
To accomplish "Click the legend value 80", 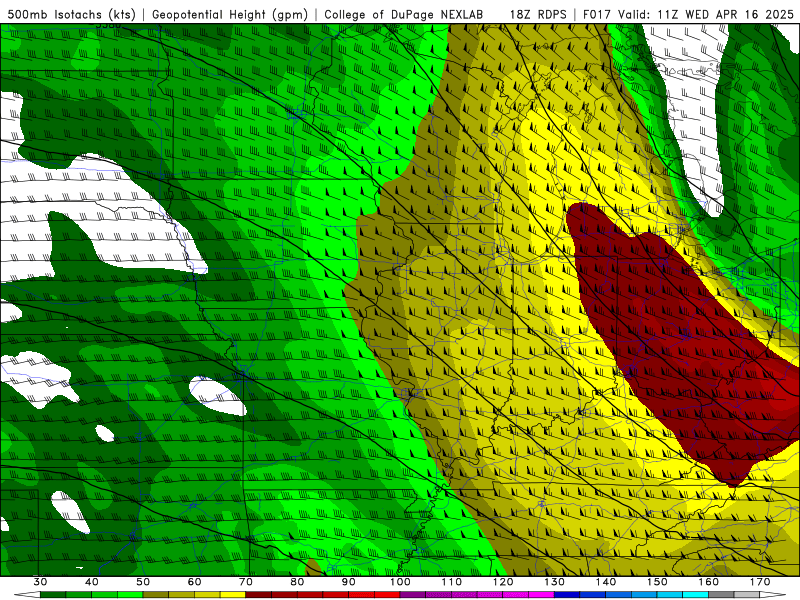I will point(297,582).
